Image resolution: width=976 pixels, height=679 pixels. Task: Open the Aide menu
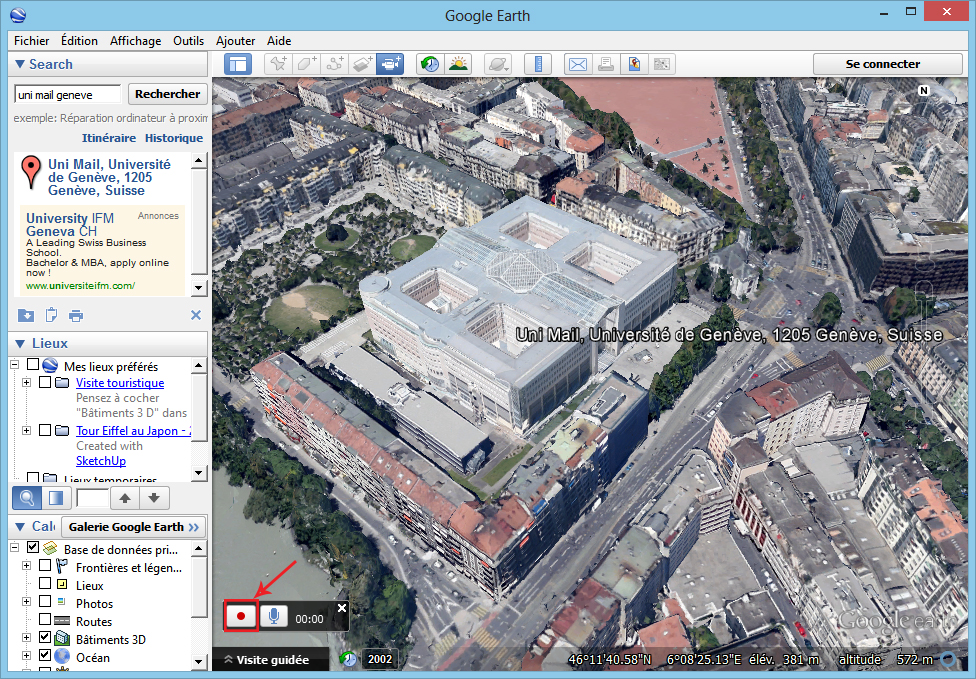pyautogui.click(x=279, y=40)
